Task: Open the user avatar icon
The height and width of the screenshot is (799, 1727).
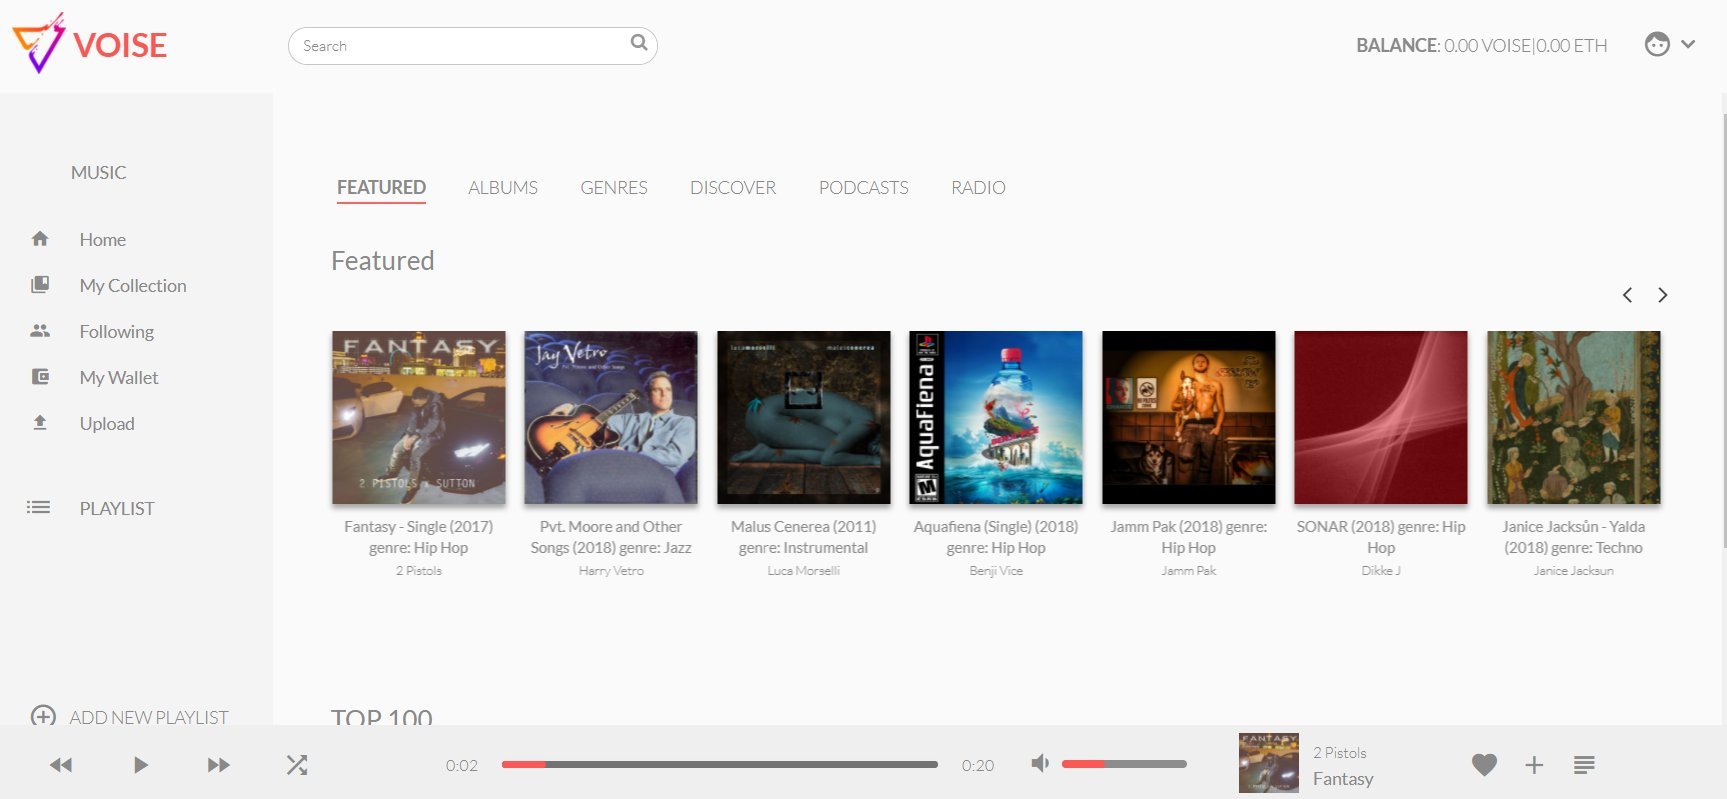Action: pos(1657,45)
